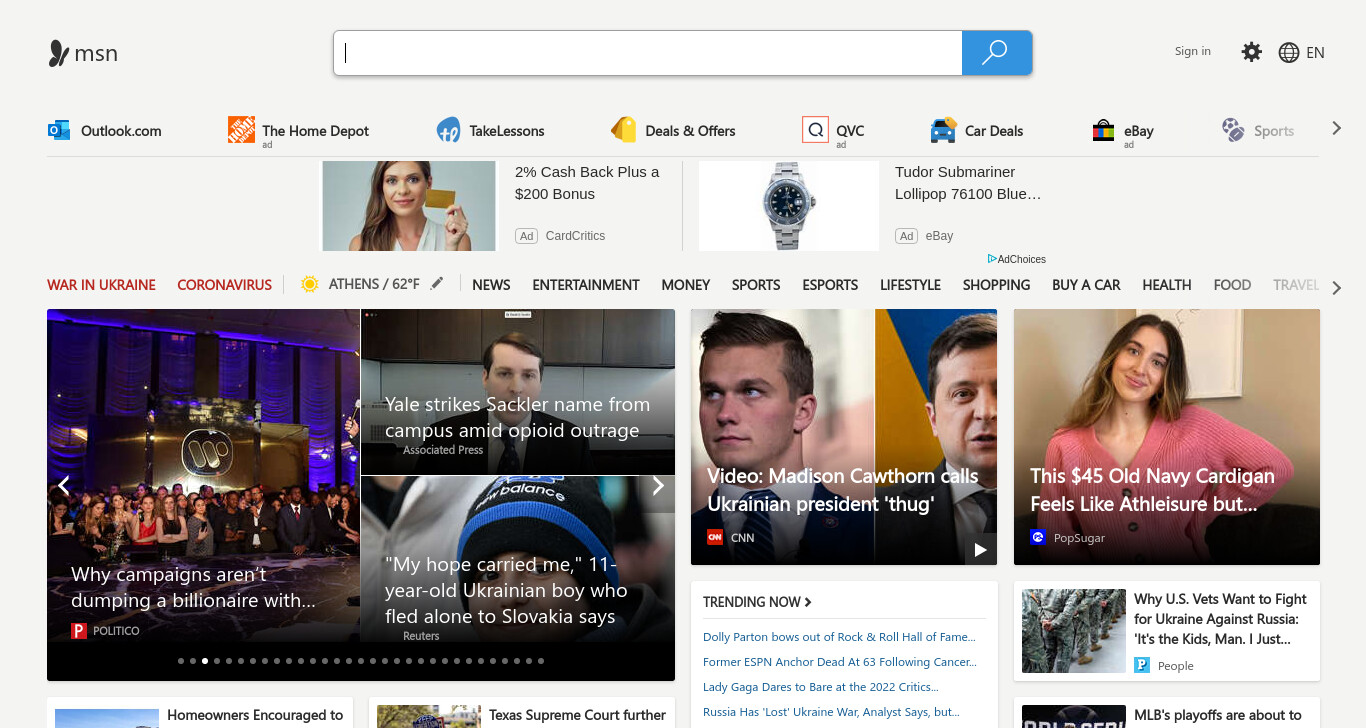This screenshot has width=1366, height=728.
Task: Click the CNN source logo
Action: pyautogui.click(x=715, y=537)
